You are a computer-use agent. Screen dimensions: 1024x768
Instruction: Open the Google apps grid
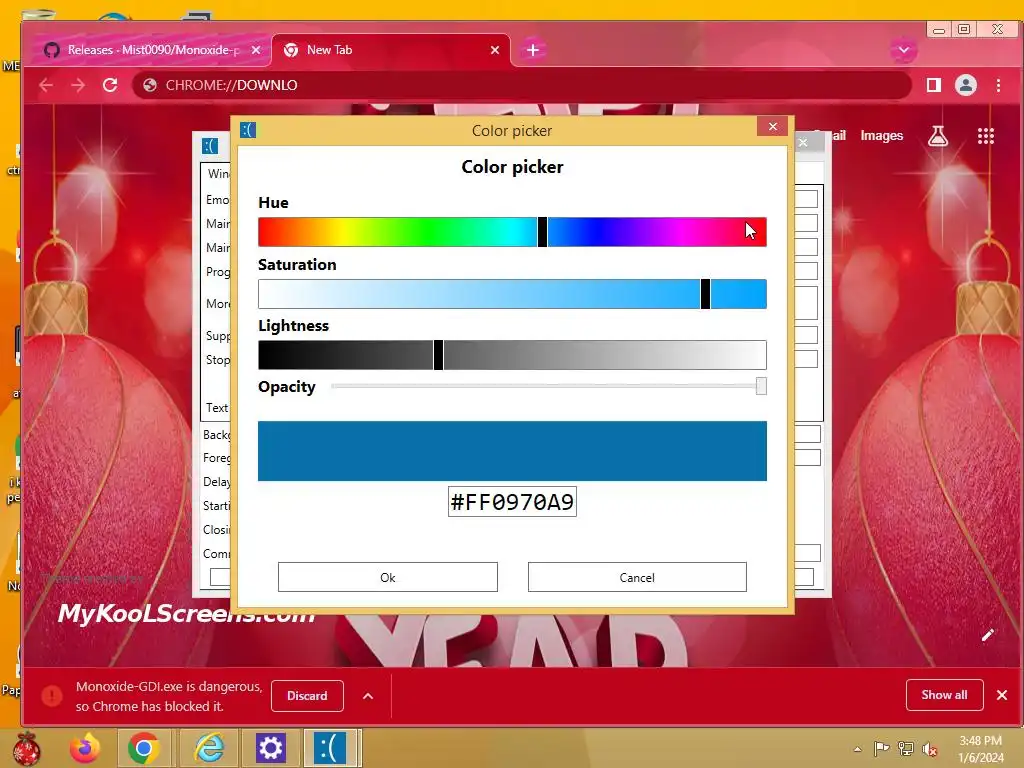point(985,136)
